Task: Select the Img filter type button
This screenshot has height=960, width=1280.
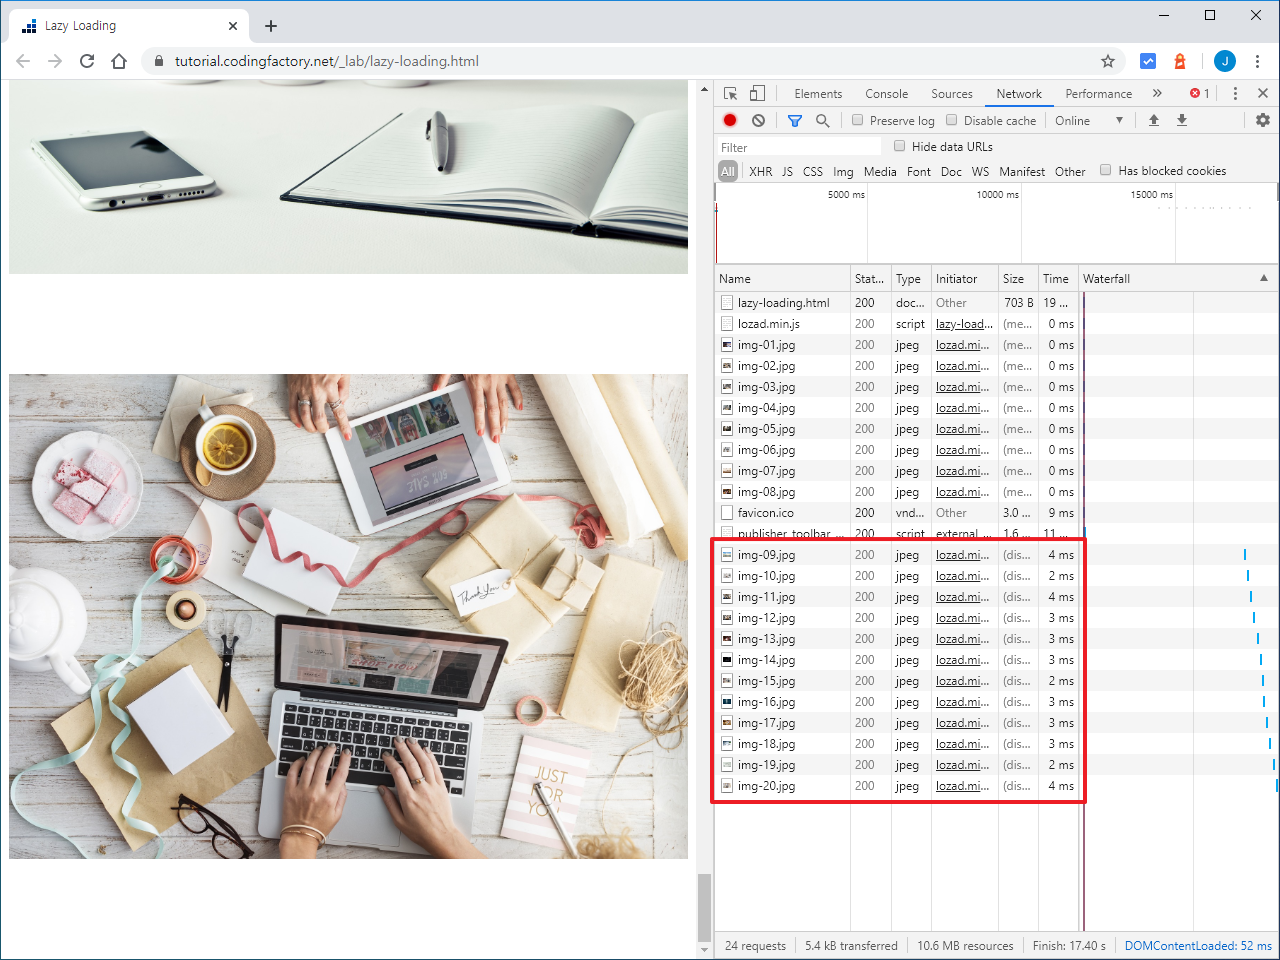Action: (x=843, y=171)
